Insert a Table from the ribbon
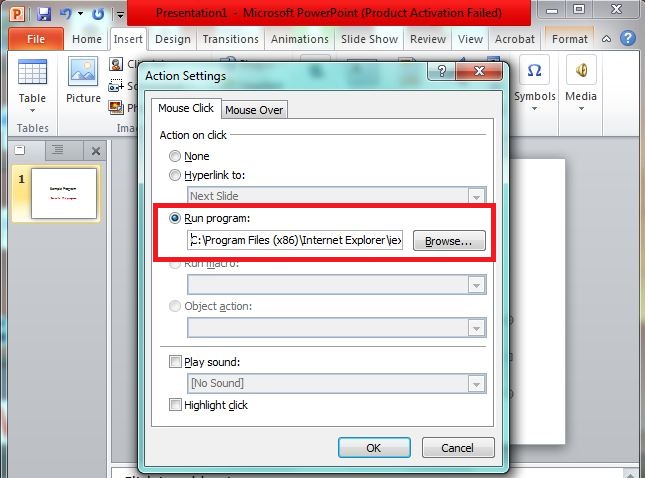This screenshot has height=478, width=645. tap(32, 85)
